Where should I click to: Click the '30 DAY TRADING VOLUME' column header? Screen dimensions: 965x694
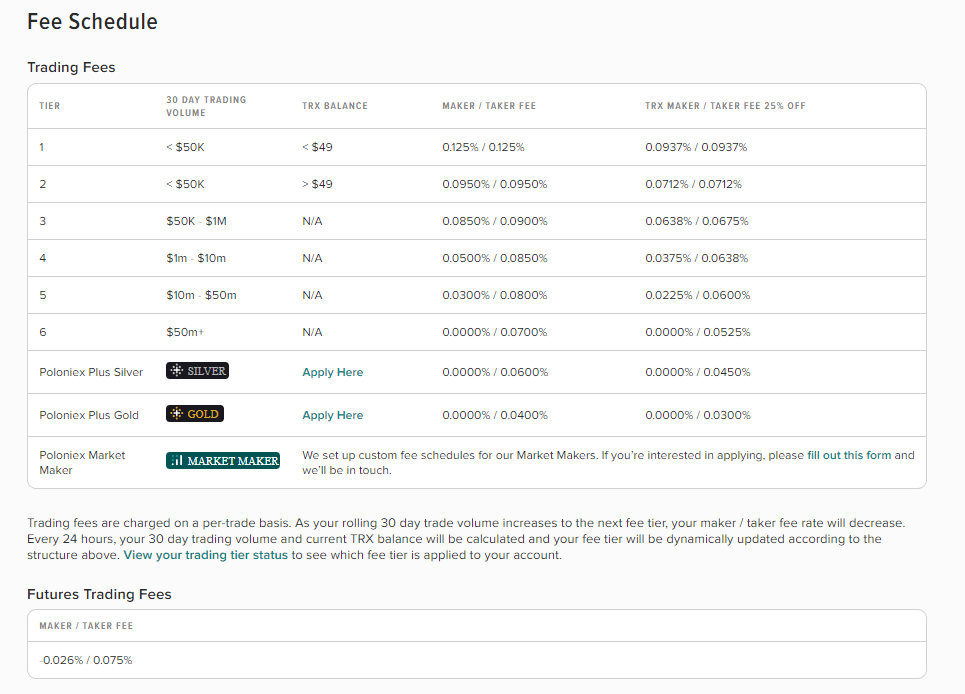[x=206, y=106]
